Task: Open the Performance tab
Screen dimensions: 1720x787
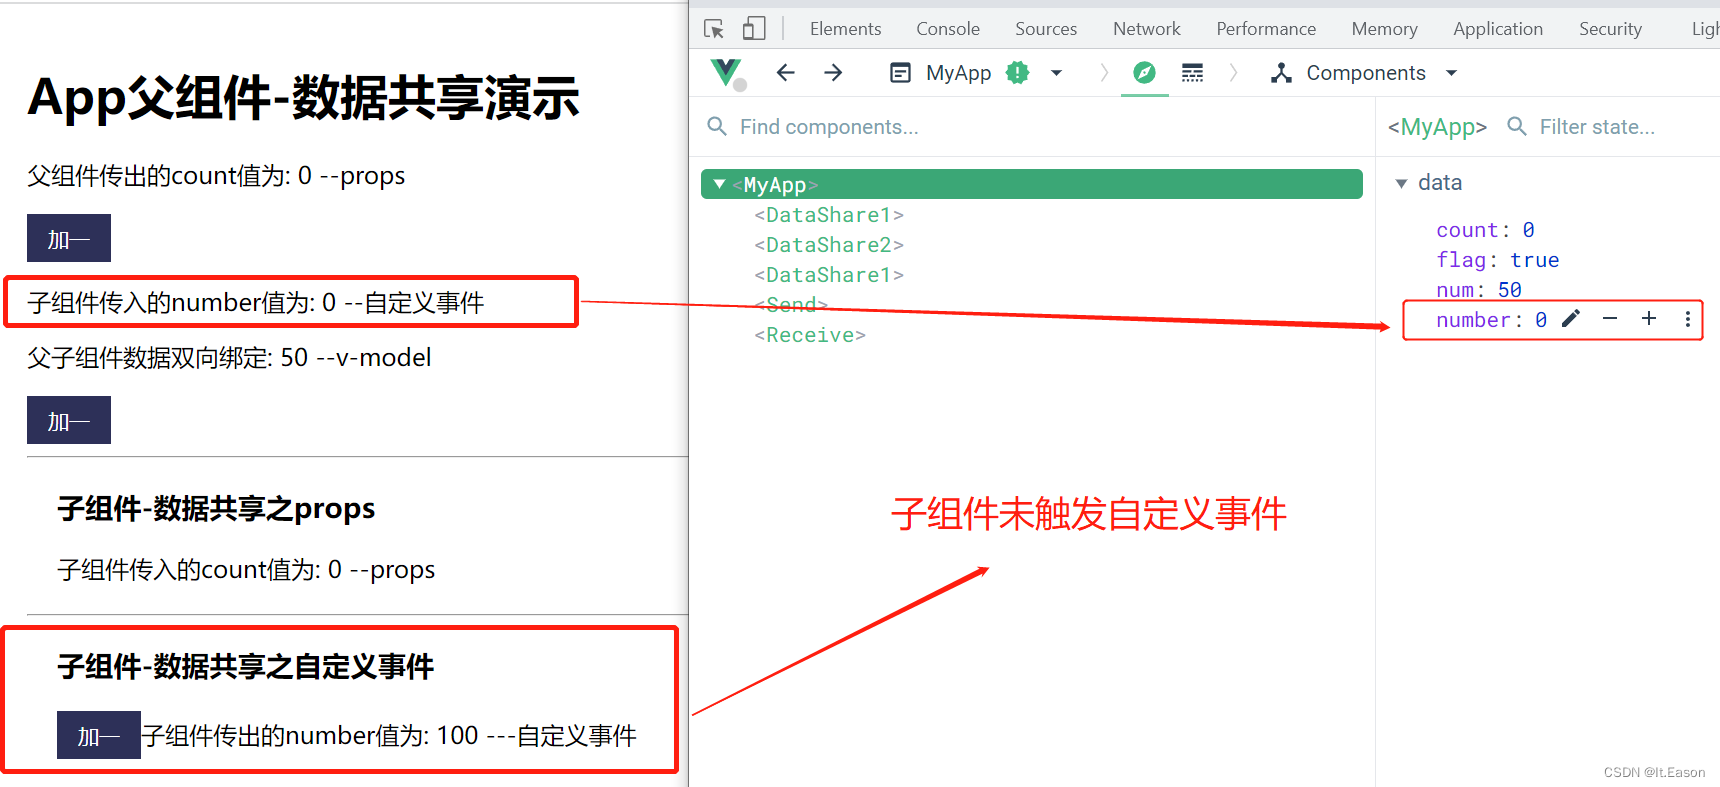Action: (x=1266, y=29)
